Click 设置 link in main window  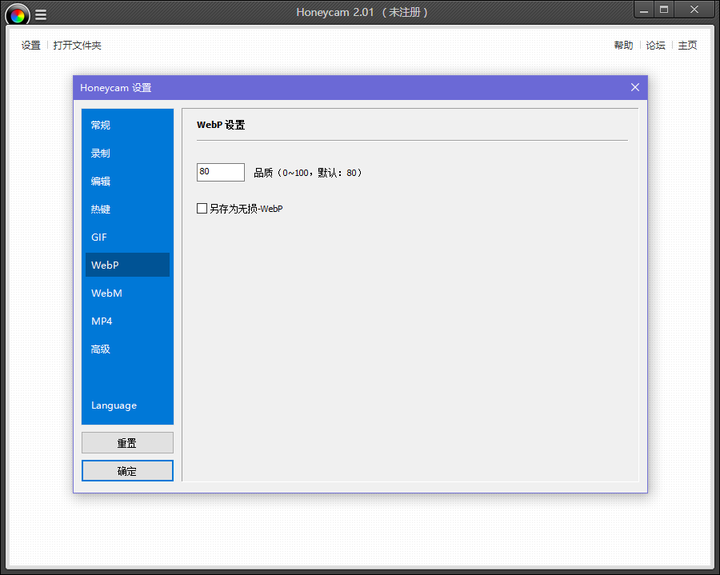[31, 45]
